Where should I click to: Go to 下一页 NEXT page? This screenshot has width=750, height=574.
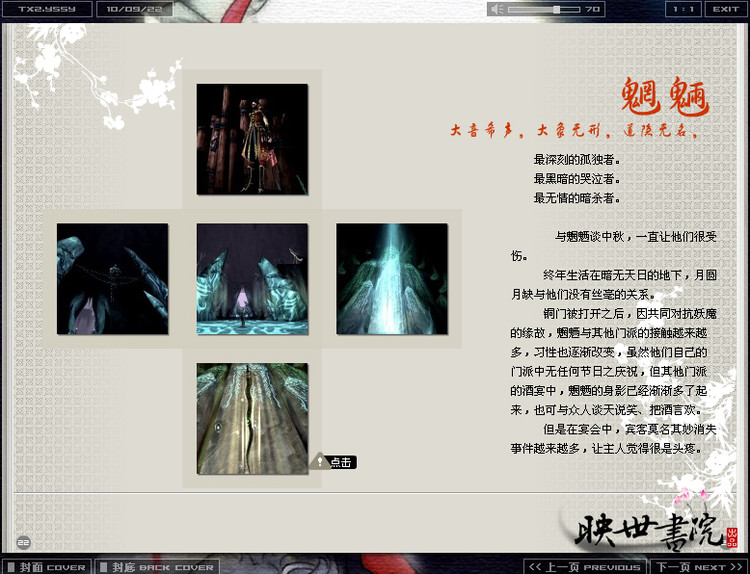coord(699,567)
